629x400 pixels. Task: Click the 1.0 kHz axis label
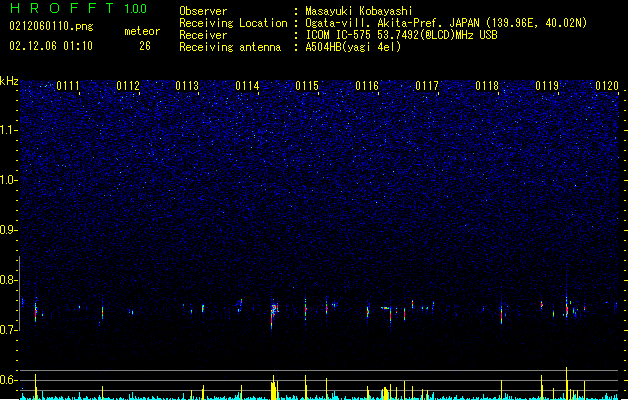[x=8, y=180]
